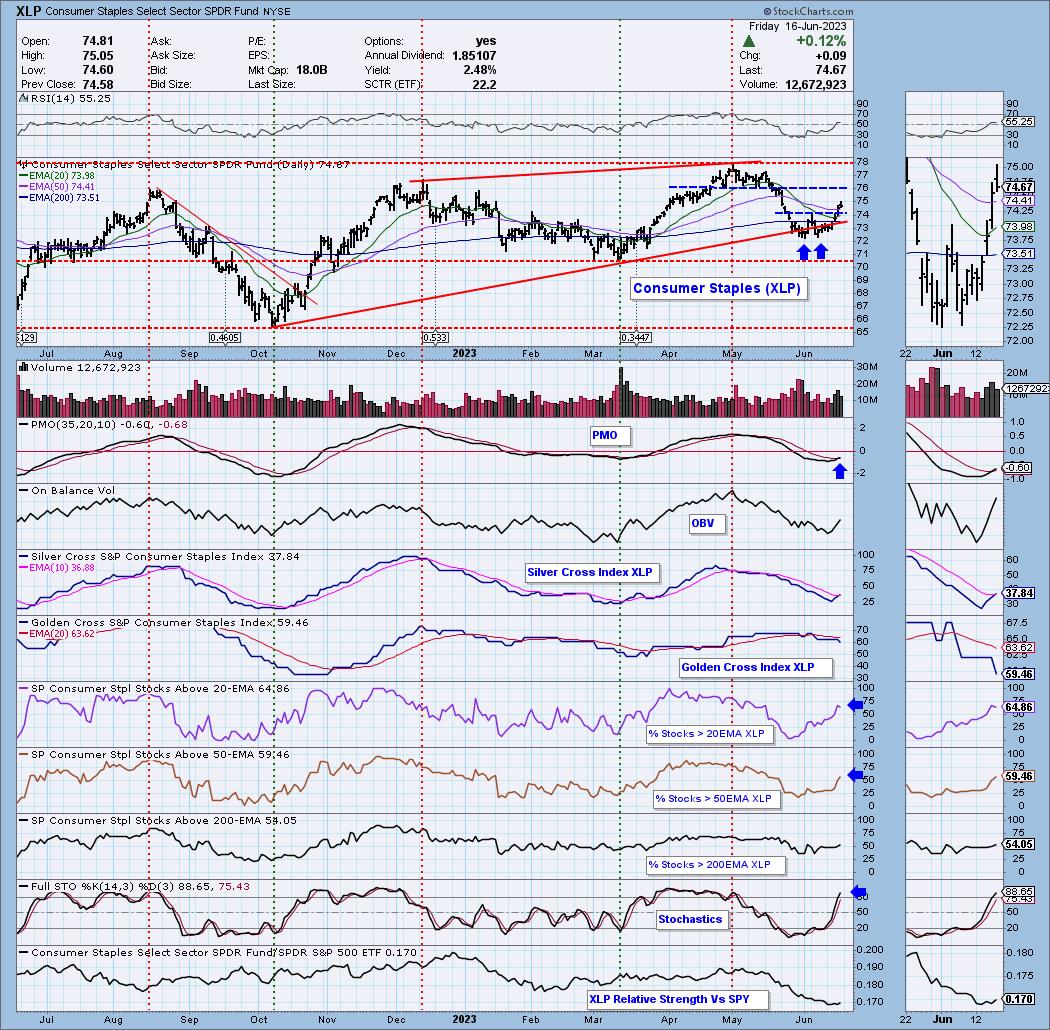Click the Annual Dividend value 1.85107

[474, 56]
